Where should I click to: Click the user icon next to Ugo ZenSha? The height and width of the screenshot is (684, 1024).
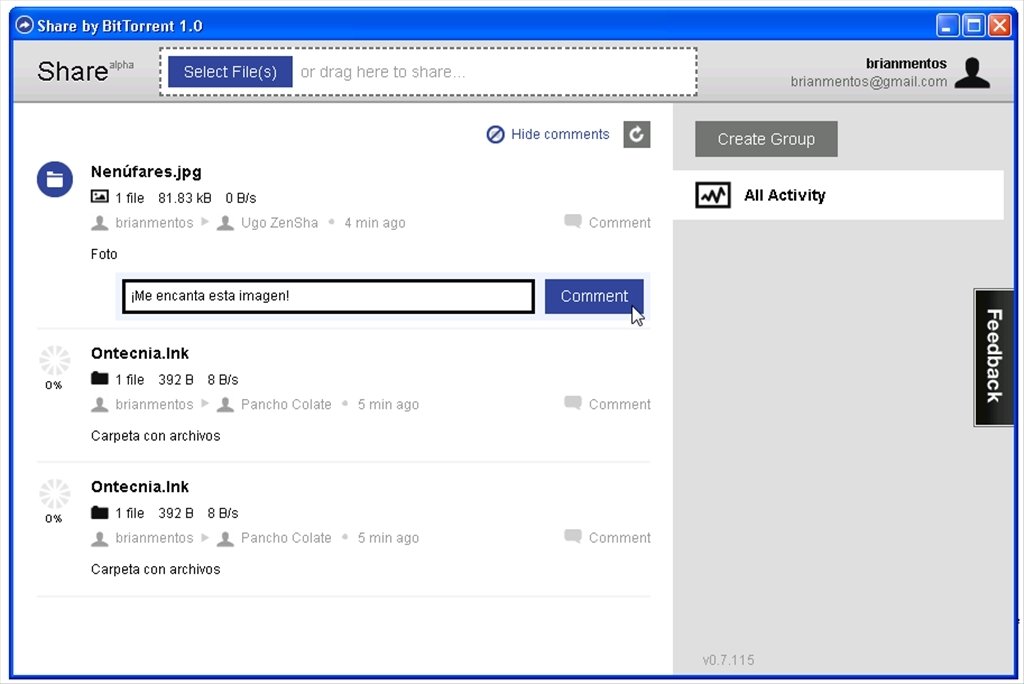point(225,223)
